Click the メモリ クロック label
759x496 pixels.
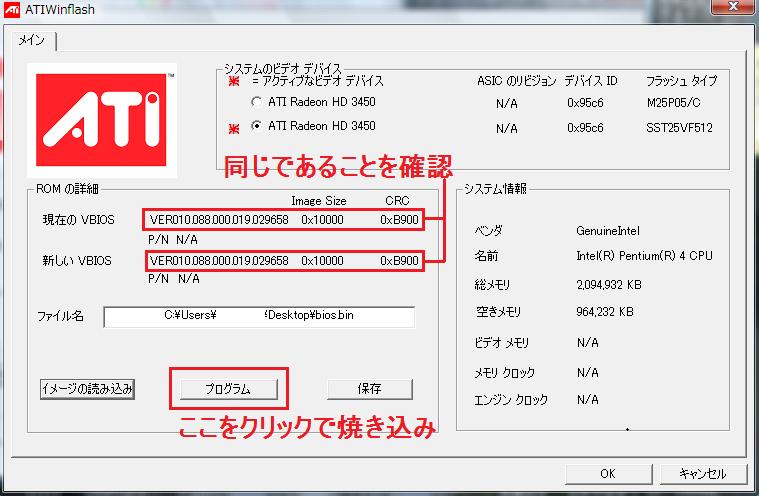coord(504,373)
